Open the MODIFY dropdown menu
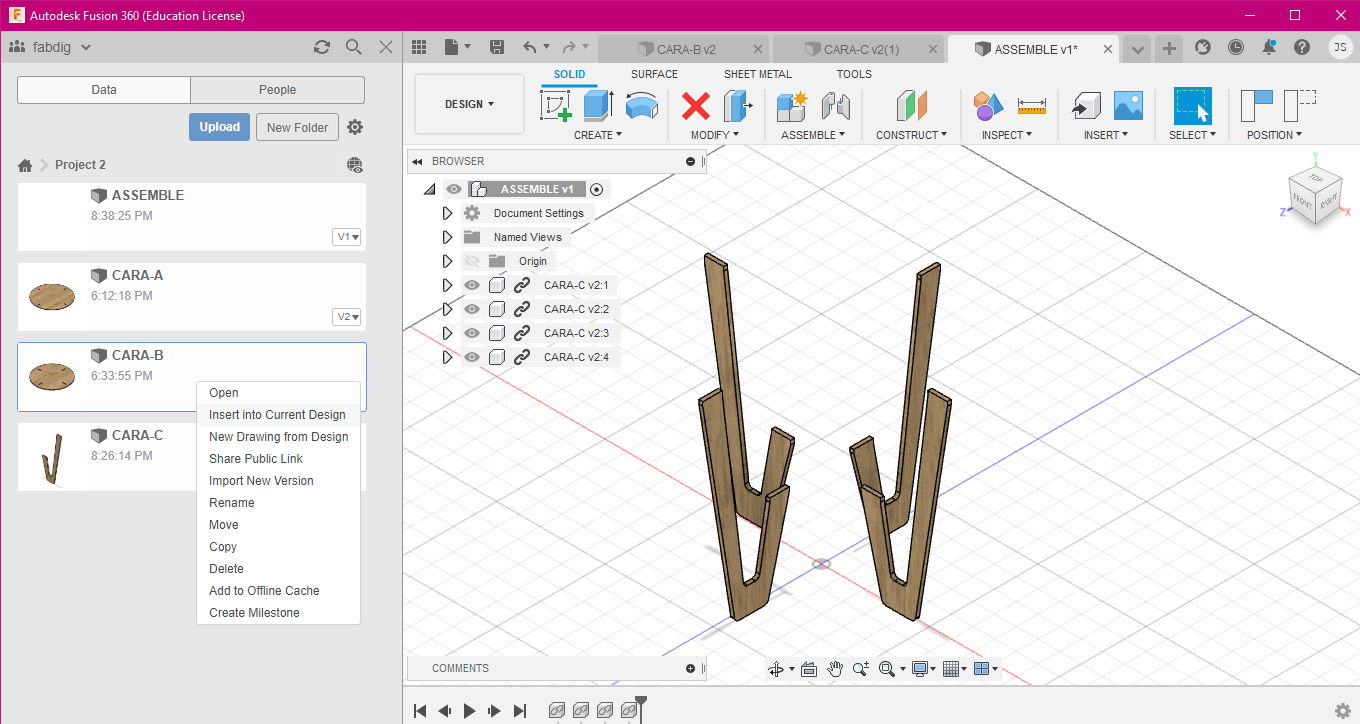1360x724 pixels. [715, 135]
